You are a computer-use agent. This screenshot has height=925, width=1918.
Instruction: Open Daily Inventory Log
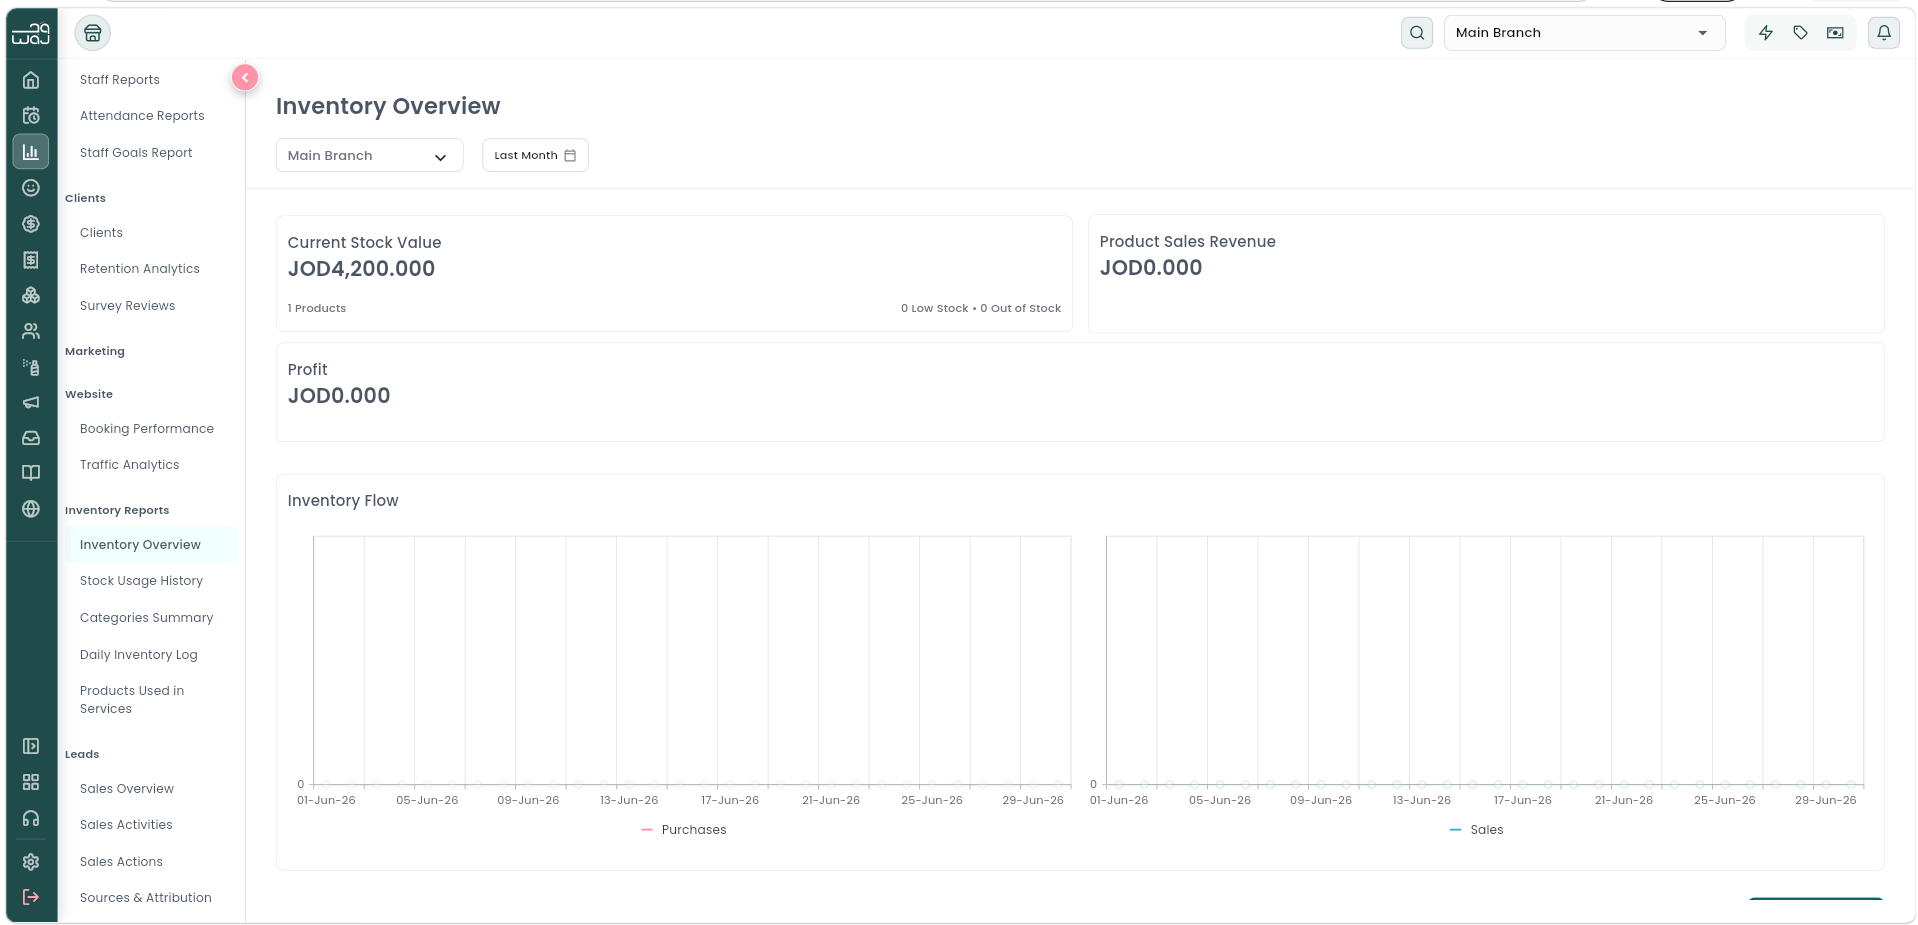(x=139, y=655)
